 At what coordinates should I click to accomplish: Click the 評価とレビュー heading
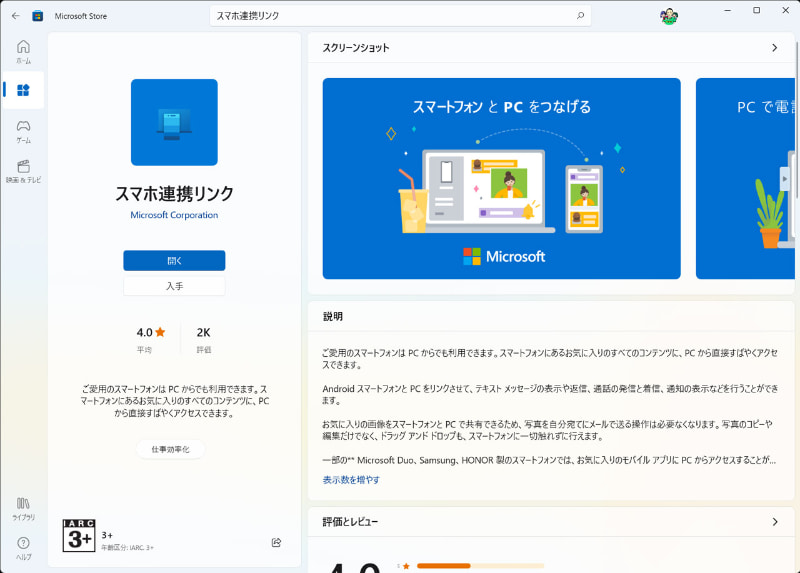coord(350,521)
